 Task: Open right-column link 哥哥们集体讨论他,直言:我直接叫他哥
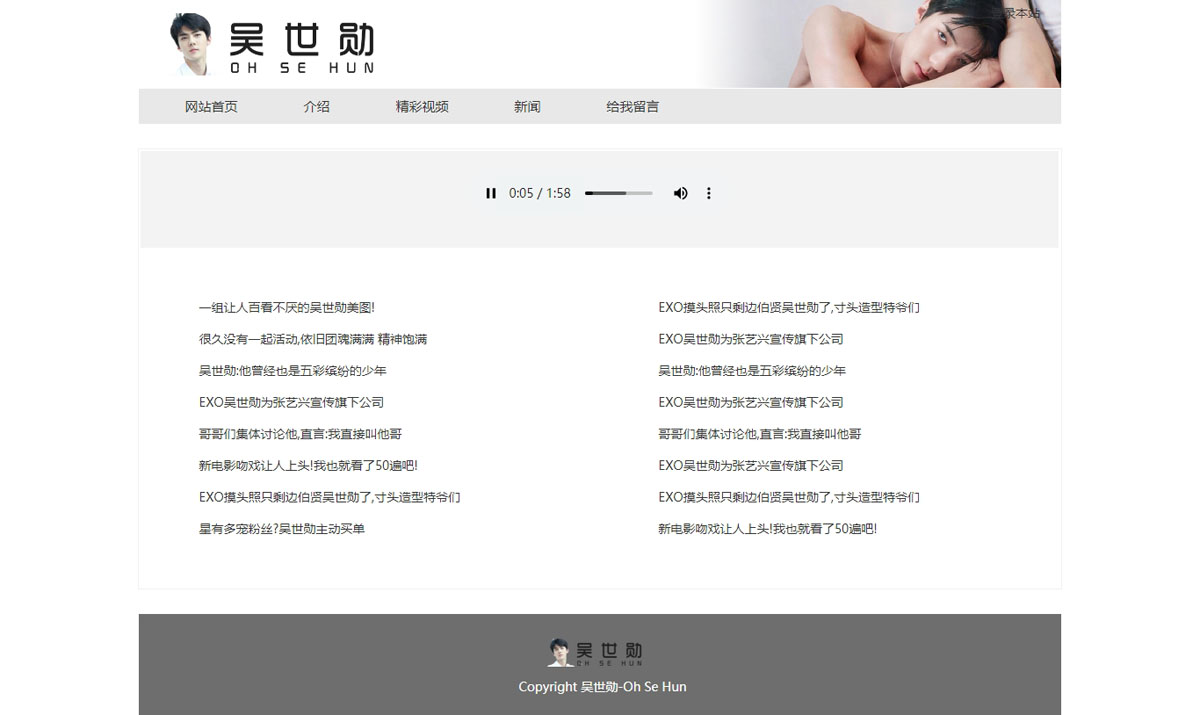760,434
